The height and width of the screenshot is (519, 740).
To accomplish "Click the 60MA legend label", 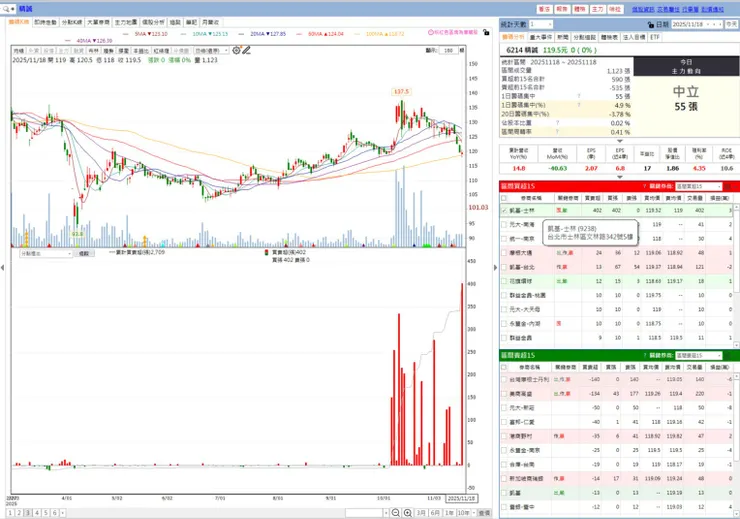I will click(326, 34).
